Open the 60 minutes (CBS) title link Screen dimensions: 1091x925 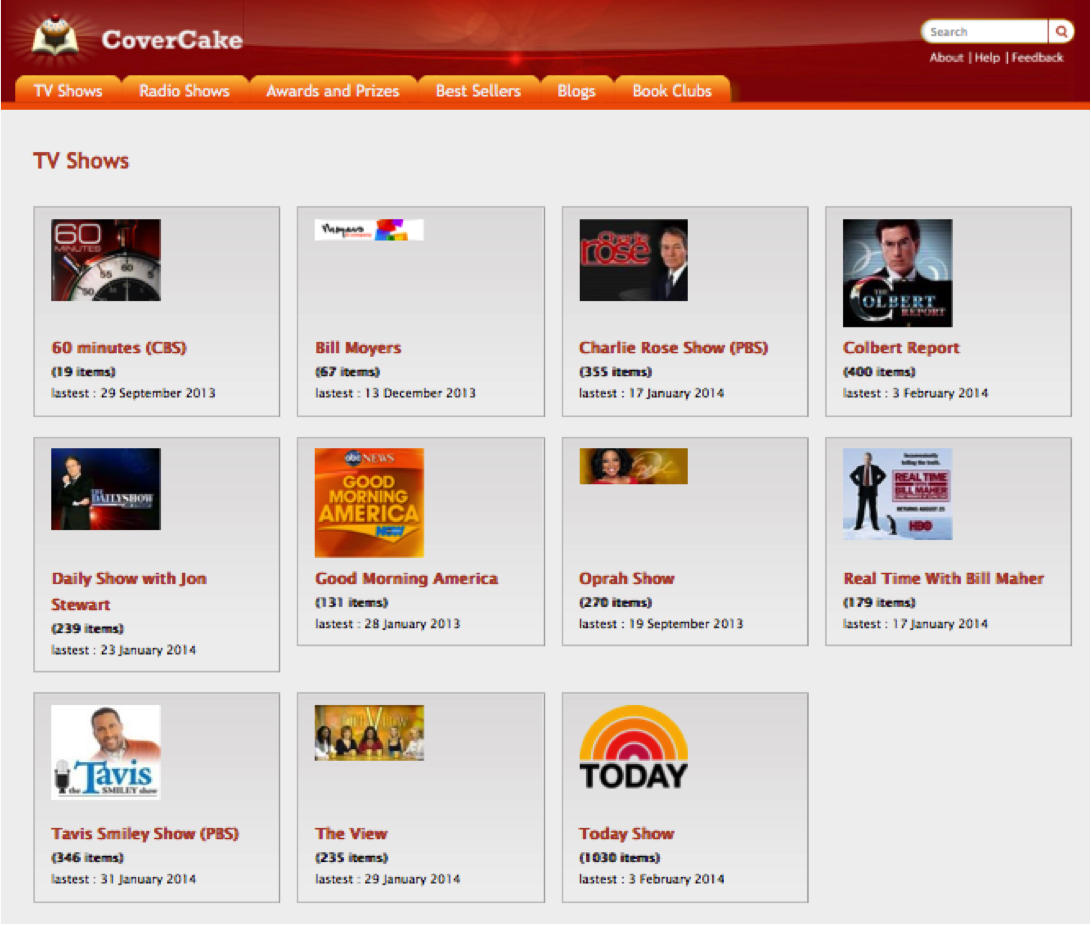[119, 347]
